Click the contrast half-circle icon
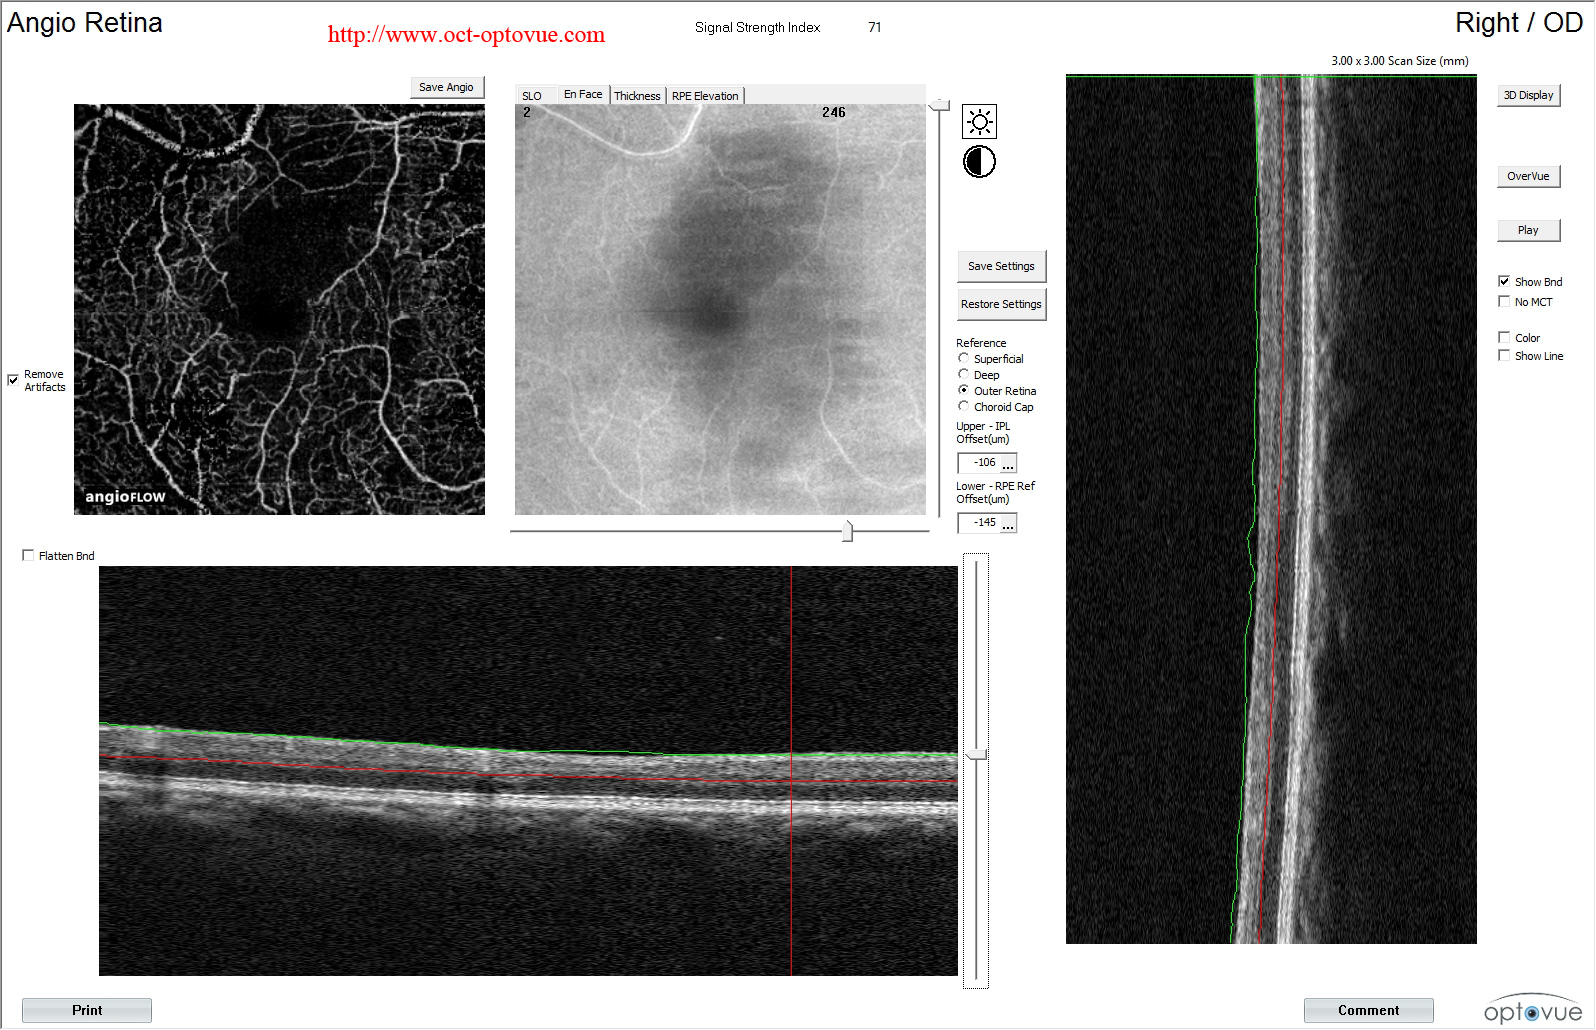 (979, 162)
